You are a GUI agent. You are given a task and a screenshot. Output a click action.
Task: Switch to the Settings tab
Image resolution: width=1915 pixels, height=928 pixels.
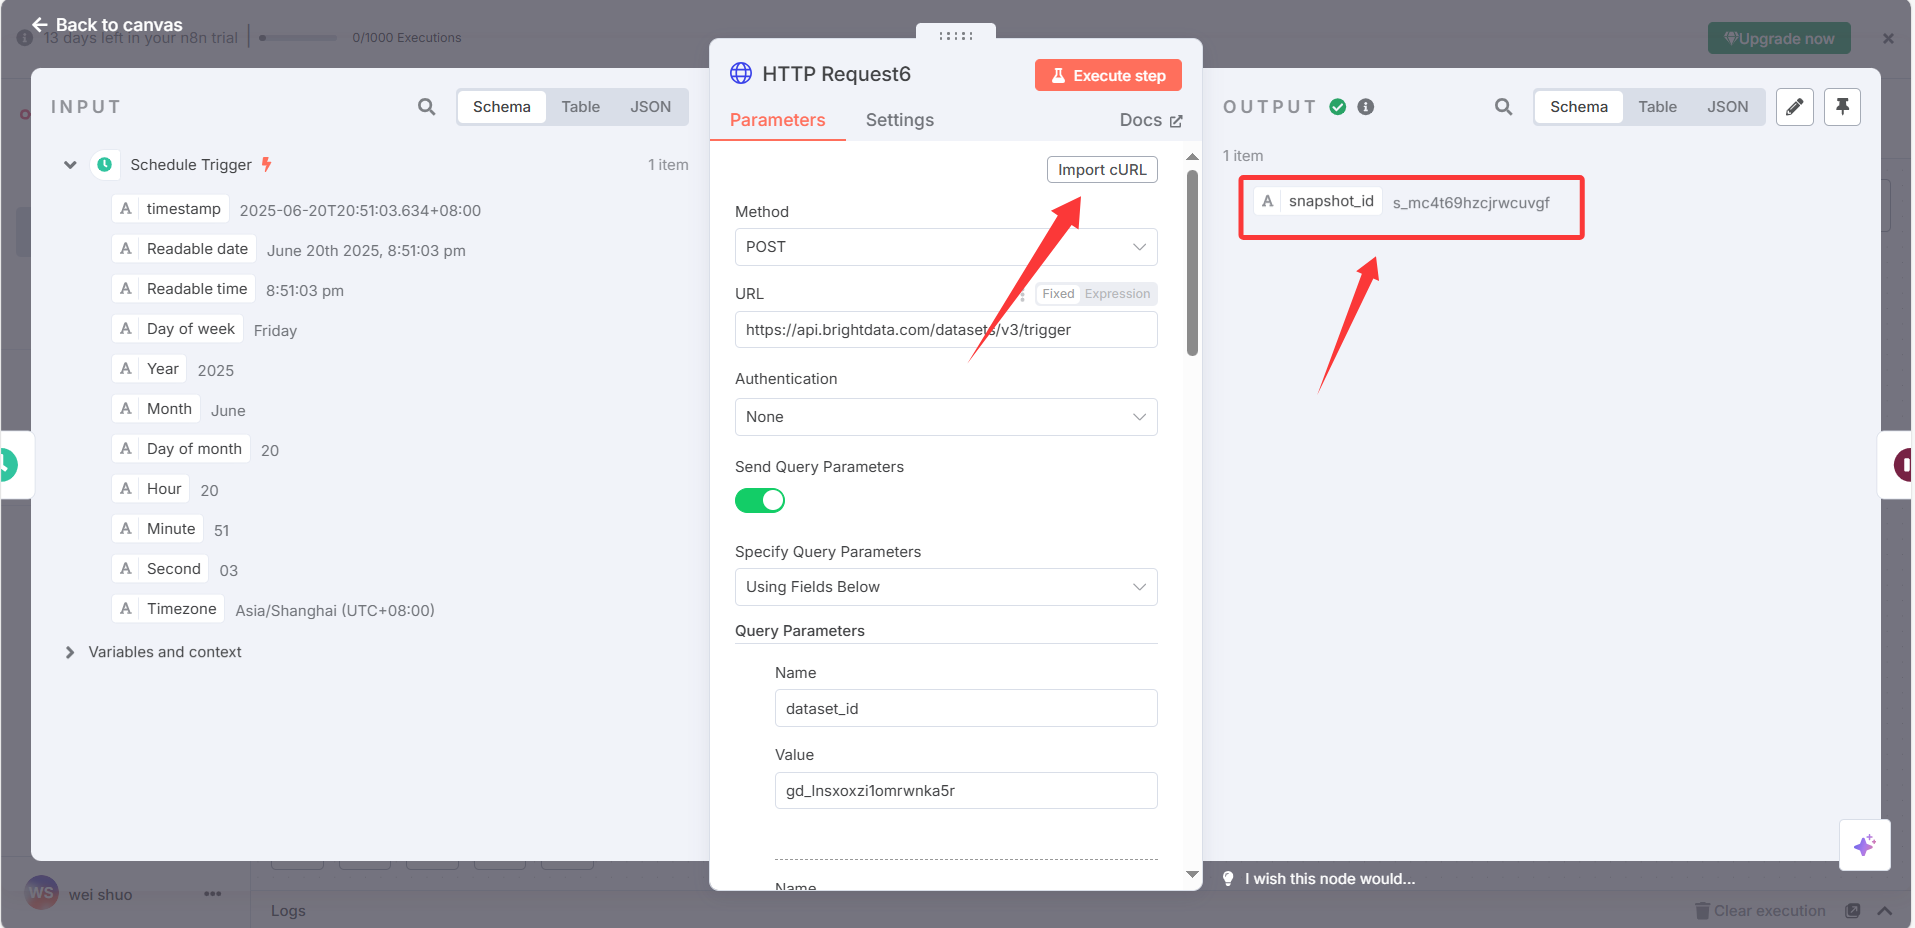coord(900,120)
